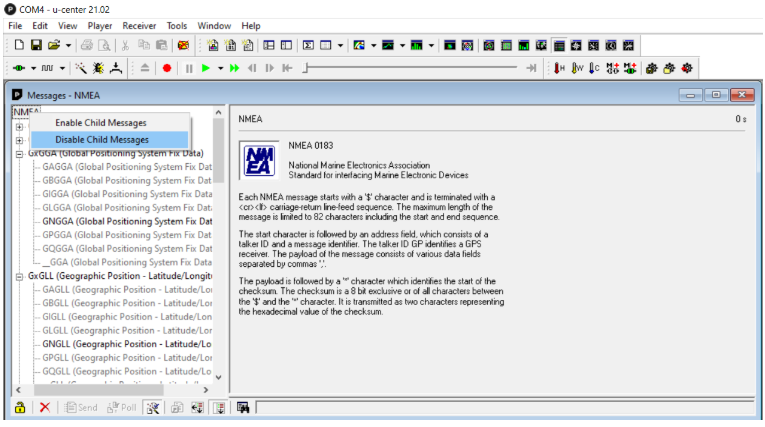Select the GNGLL tree item

(127, 344)
